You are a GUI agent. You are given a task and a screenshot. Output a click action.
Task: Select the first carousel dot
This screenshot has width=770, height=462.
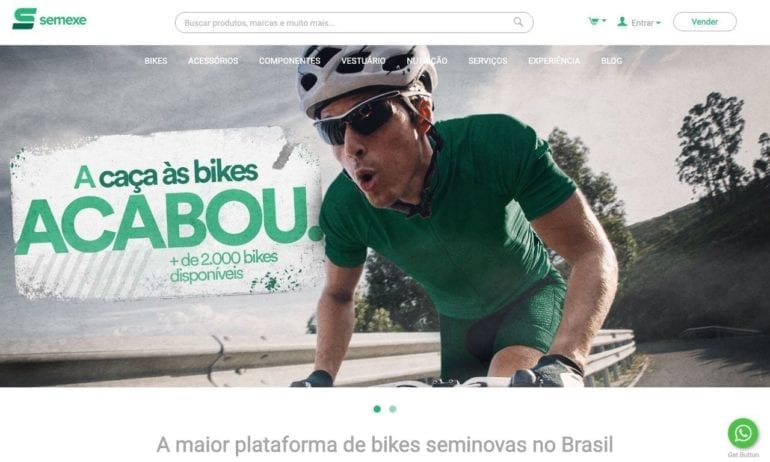point(377,408)
